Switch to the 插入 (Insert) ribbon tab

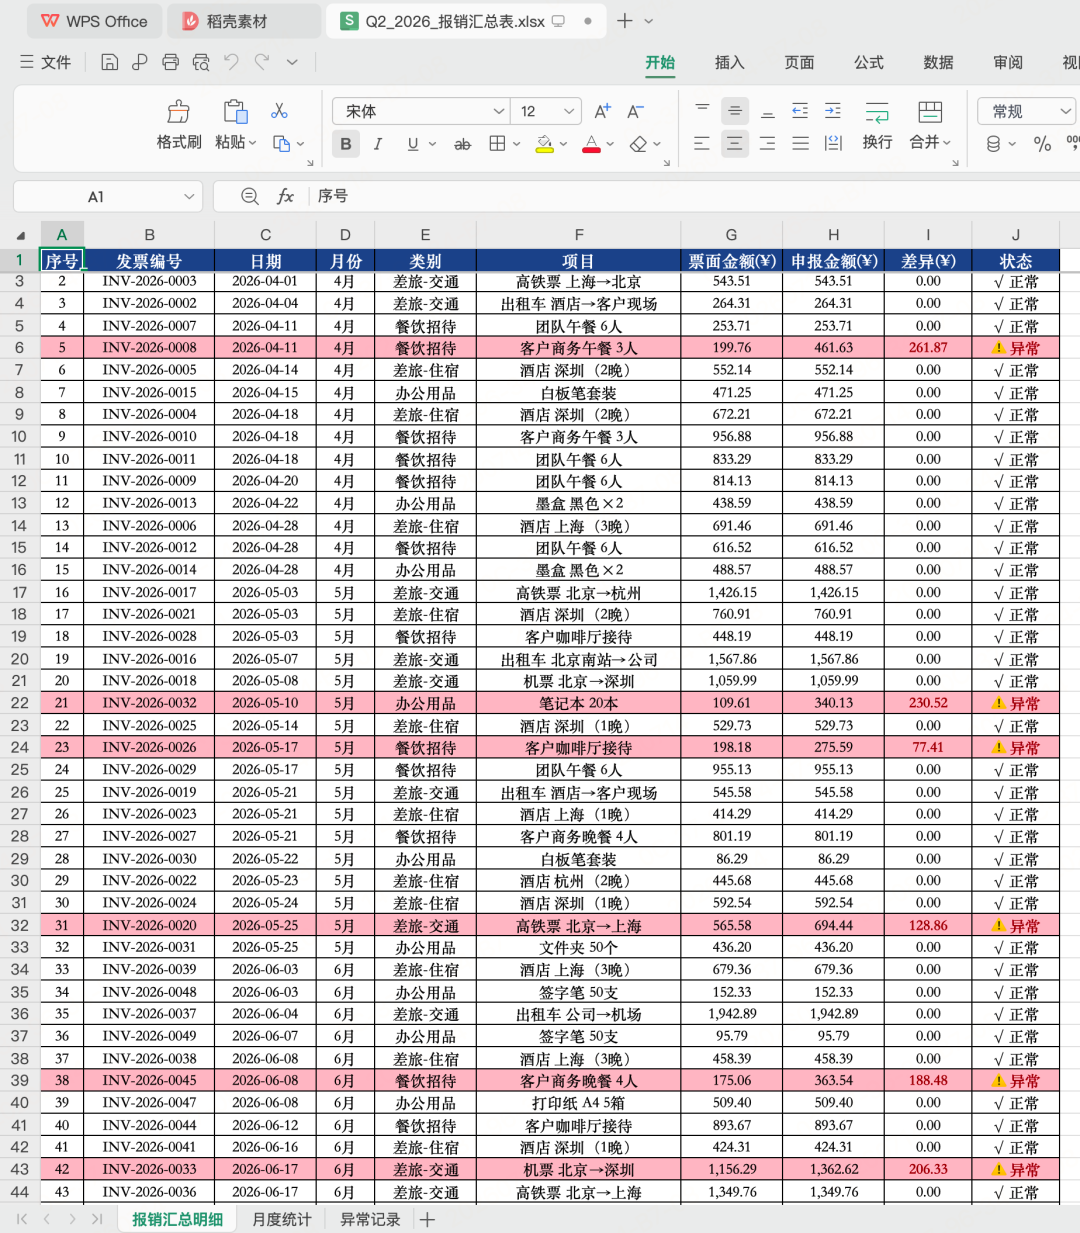click(729, 62)
